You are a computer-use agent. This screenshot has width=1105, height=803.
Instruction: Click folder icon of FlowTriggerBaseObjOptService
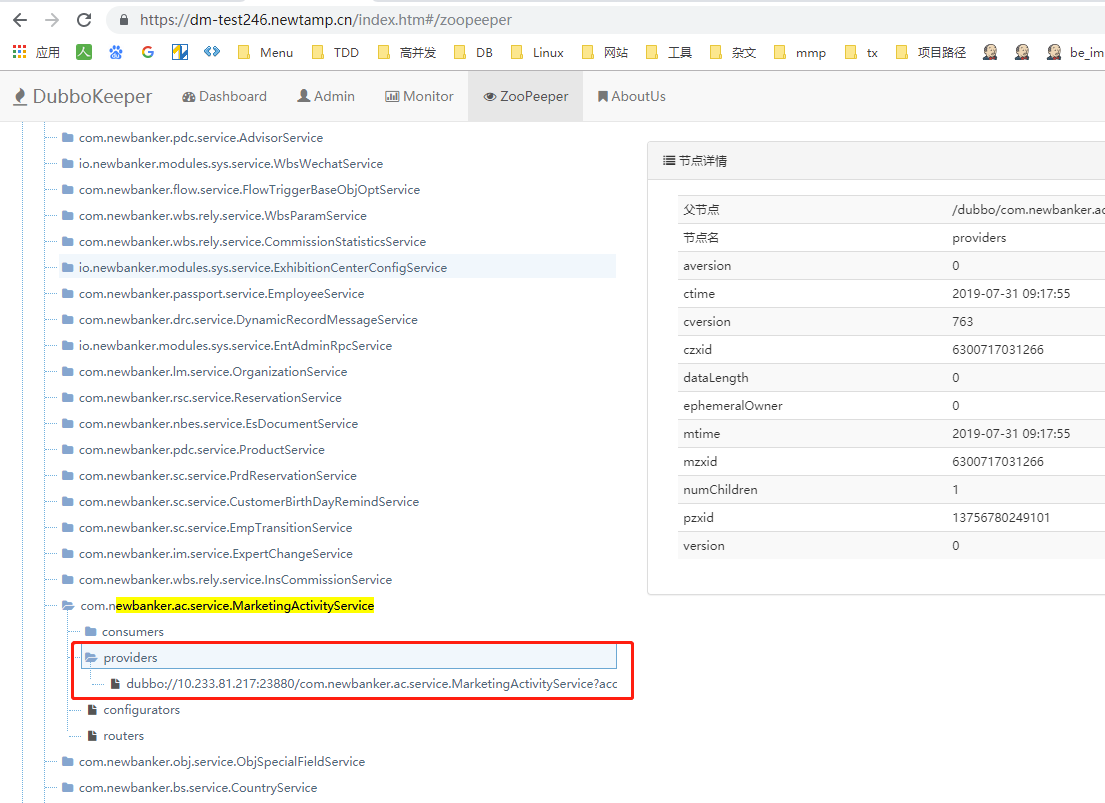pos(68,189)
